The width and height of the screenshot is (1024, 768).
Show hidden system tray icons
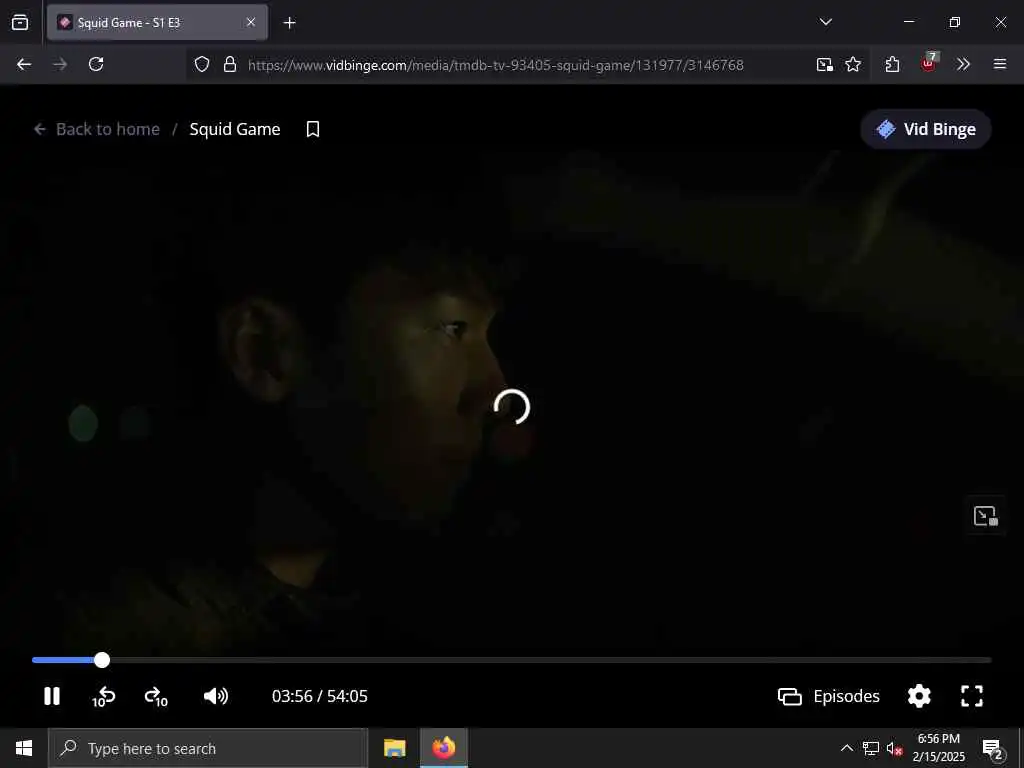[846, 748]
